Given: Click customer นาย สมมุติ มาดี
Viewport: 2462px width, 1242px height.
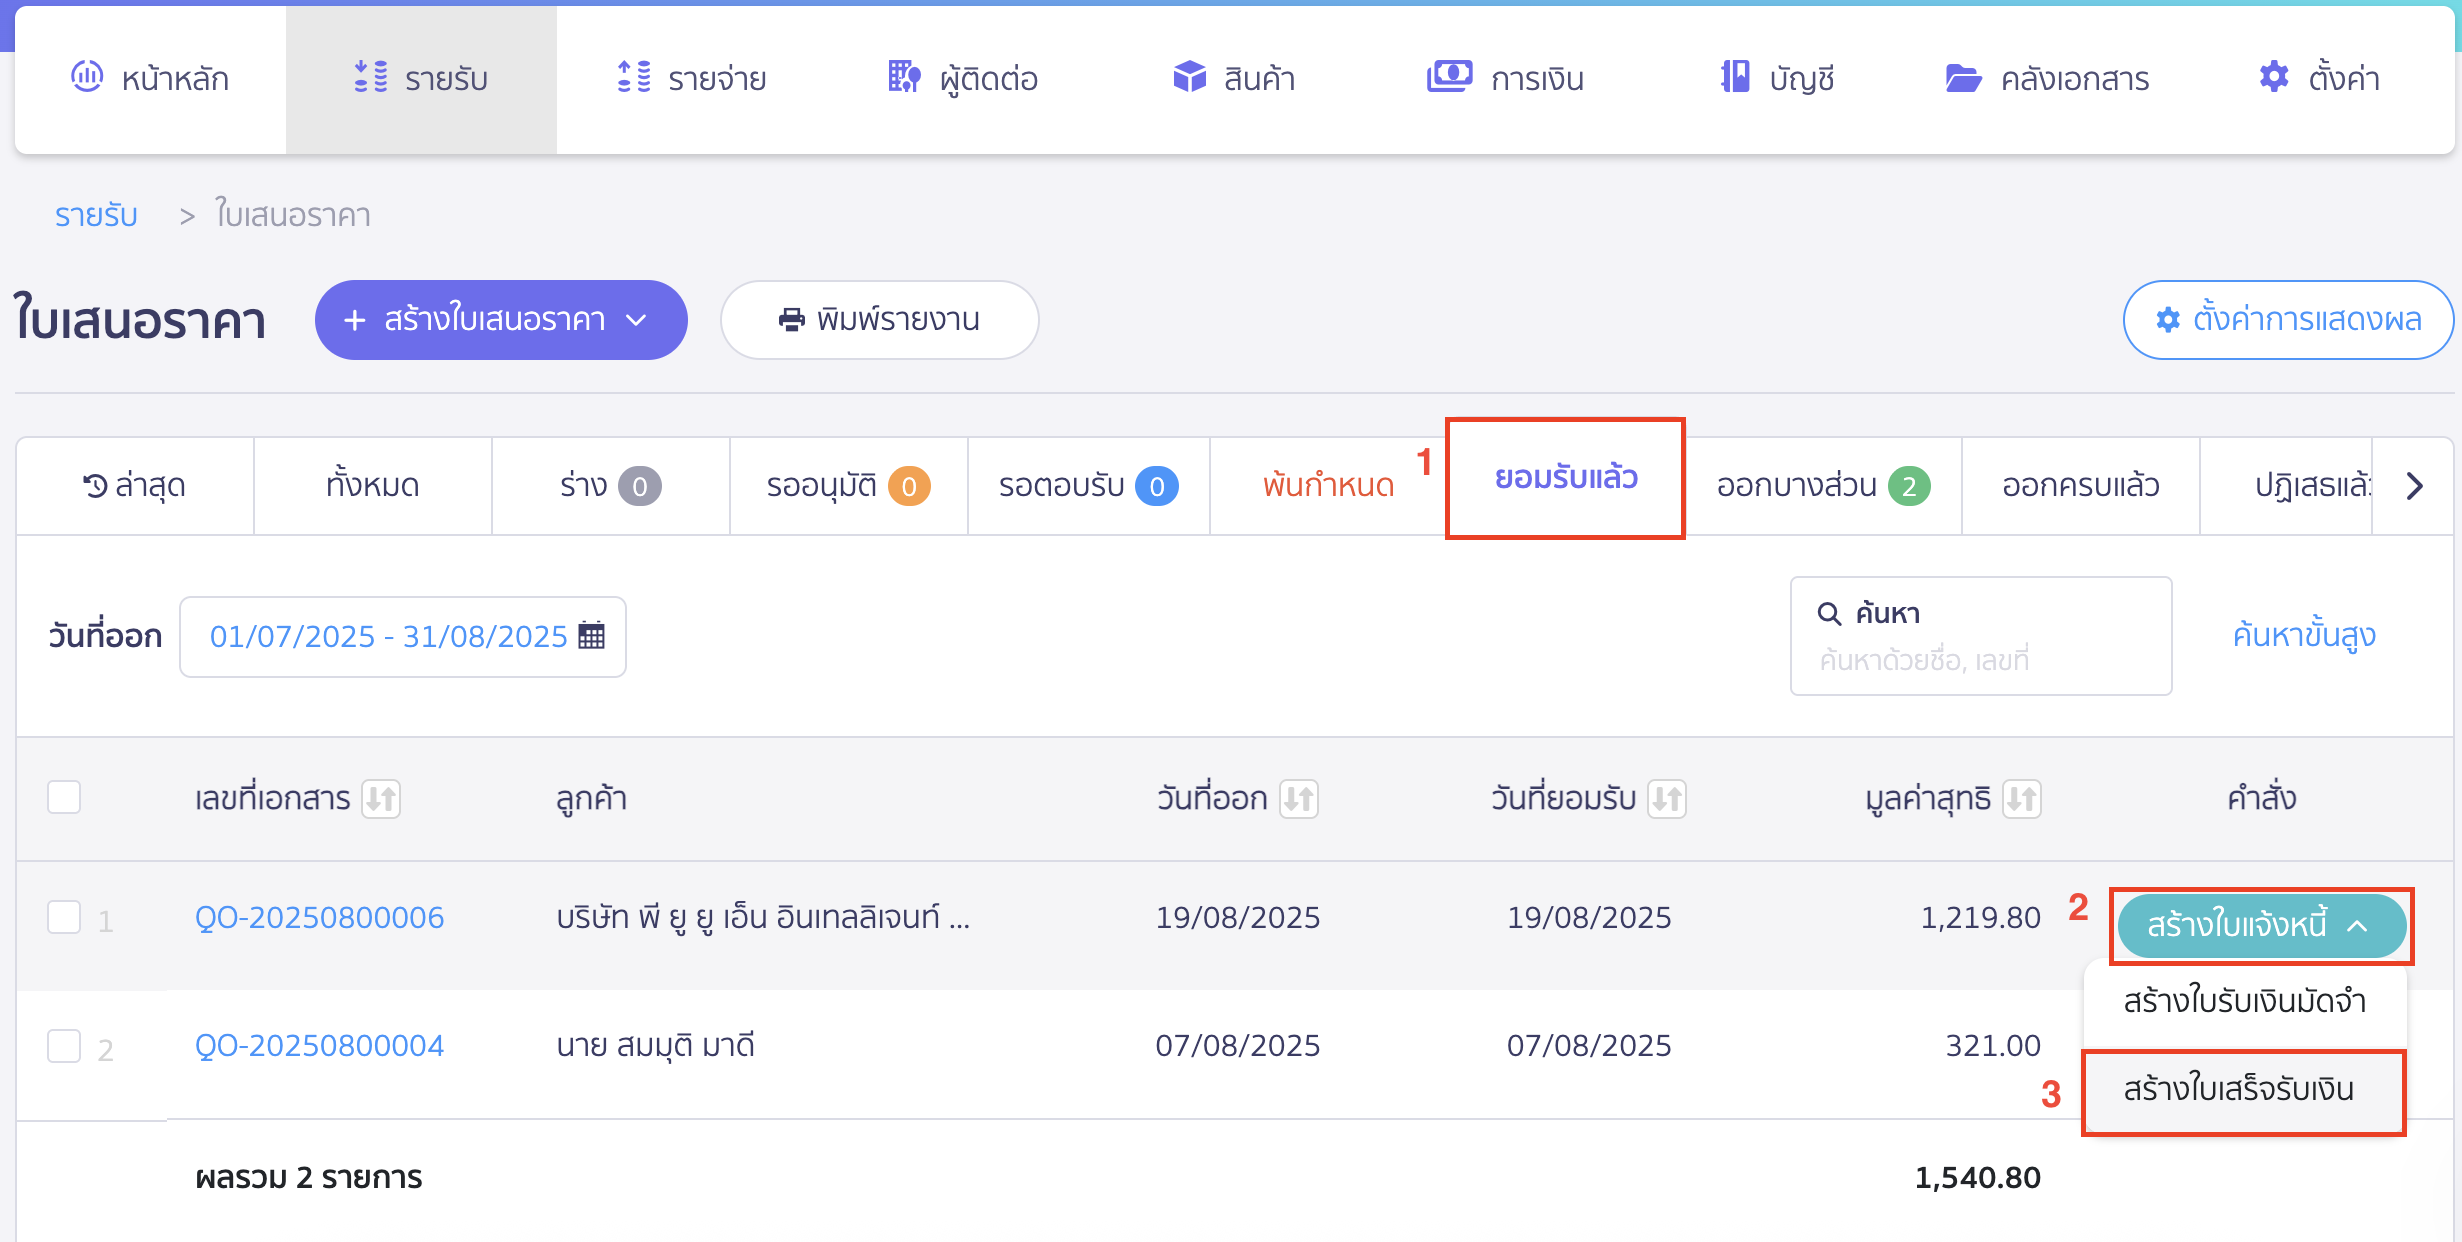Looking at the screenshot, I should (x=655, y=1046).
